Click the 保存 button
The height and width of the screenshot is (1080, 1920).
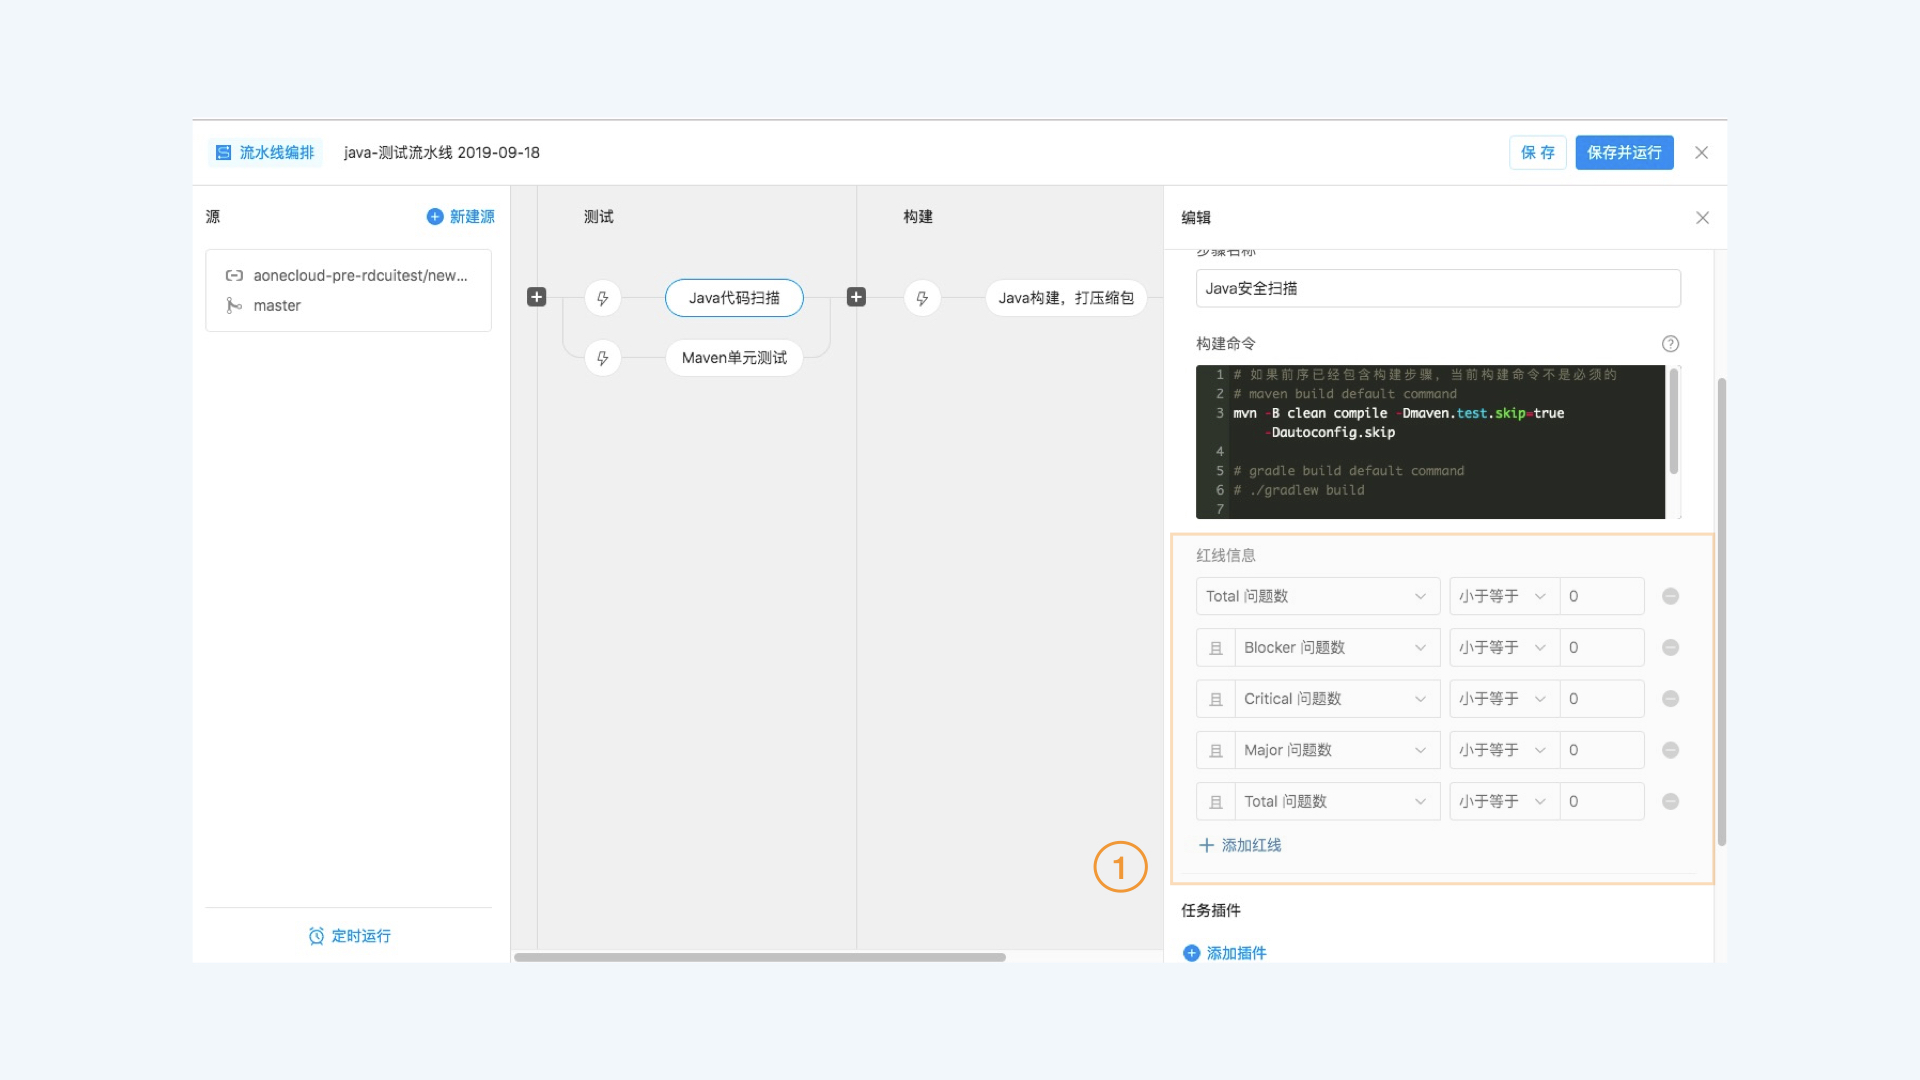pos(1537,152)
